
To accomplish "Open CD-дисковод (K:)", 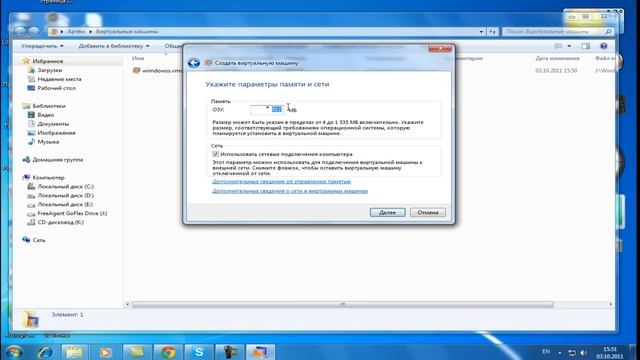I will click(60, 222).
